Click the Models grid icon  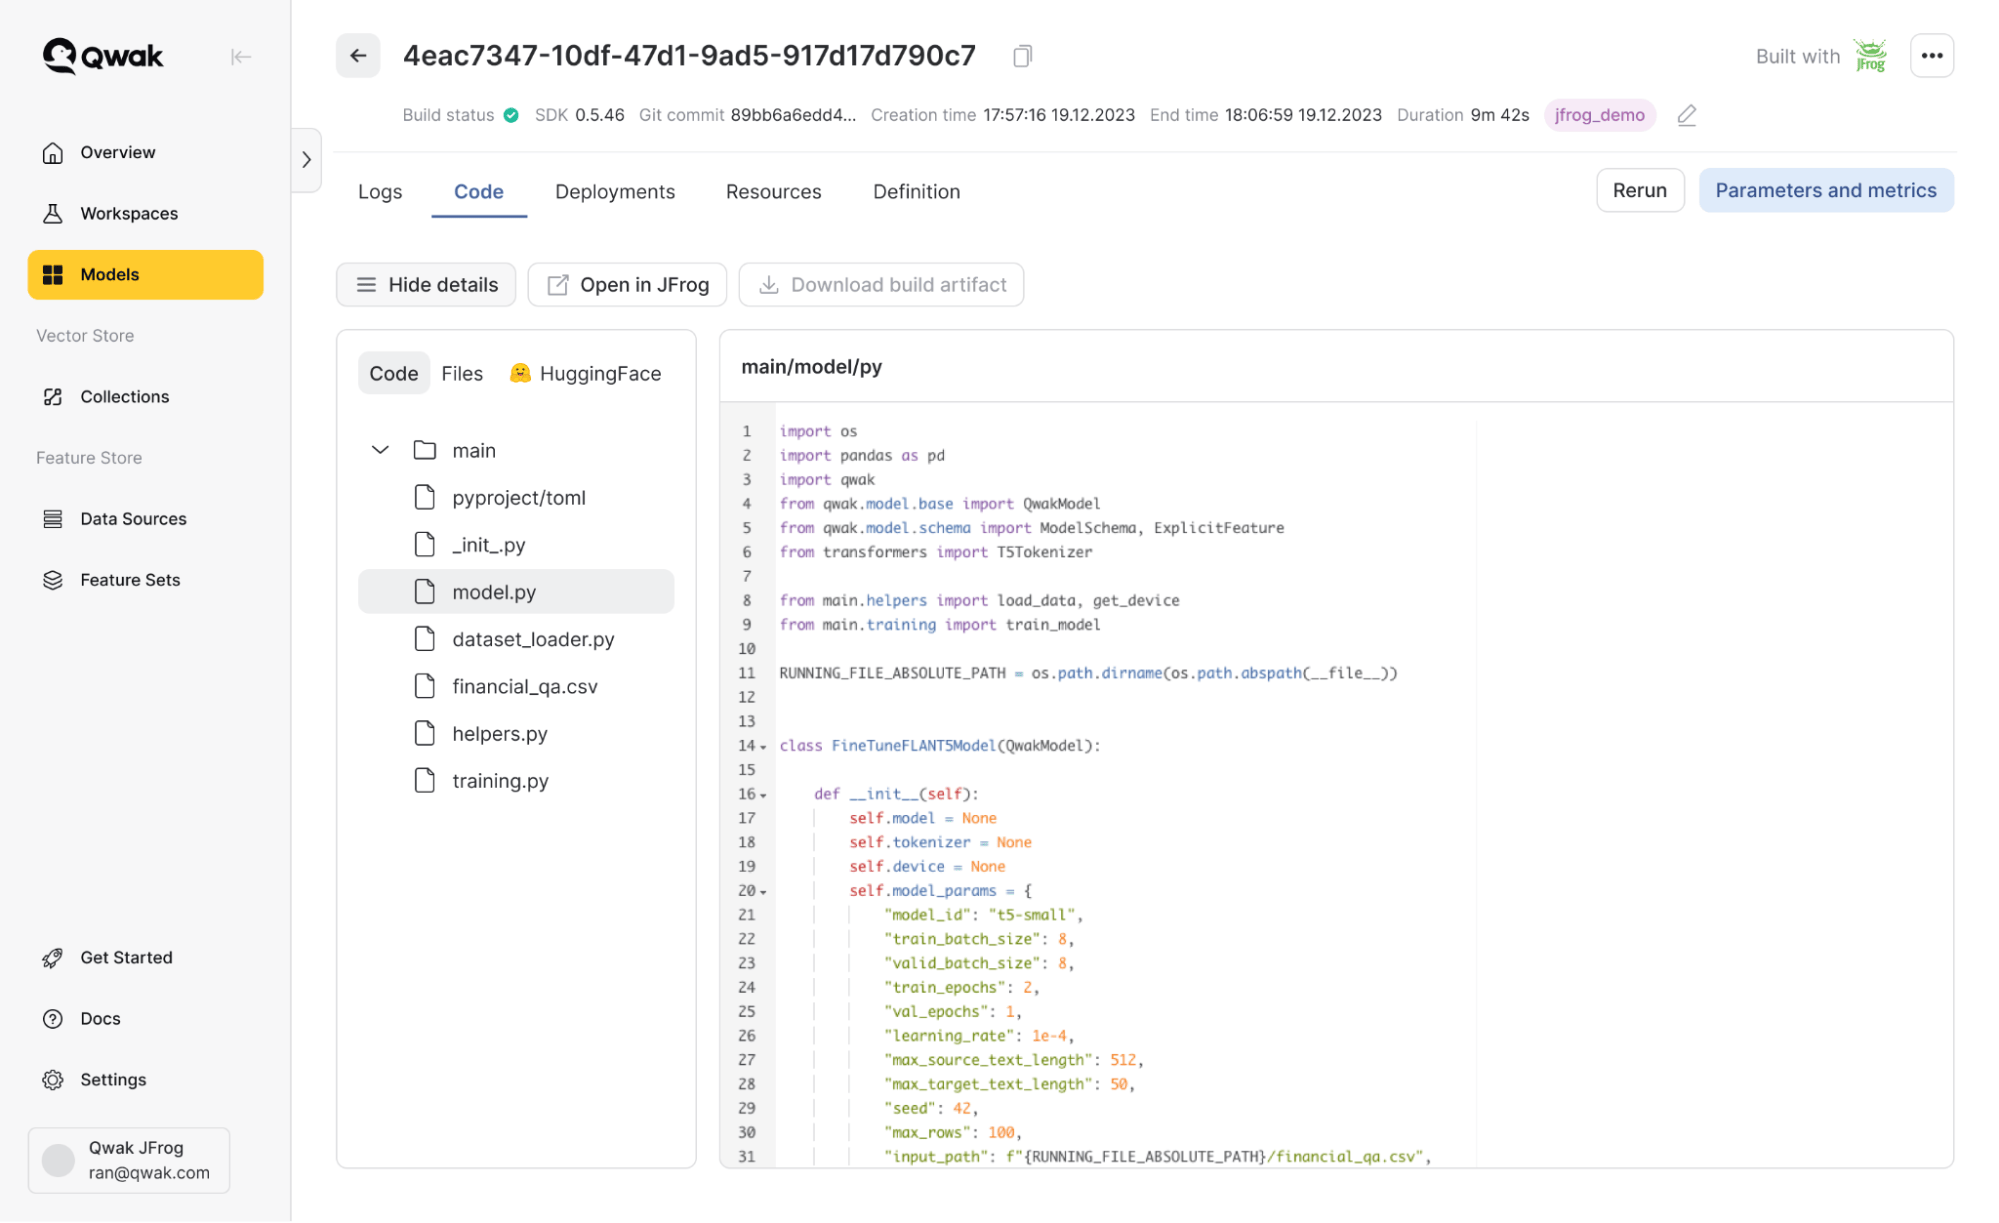pyautogui.click(x=53, y=274)
